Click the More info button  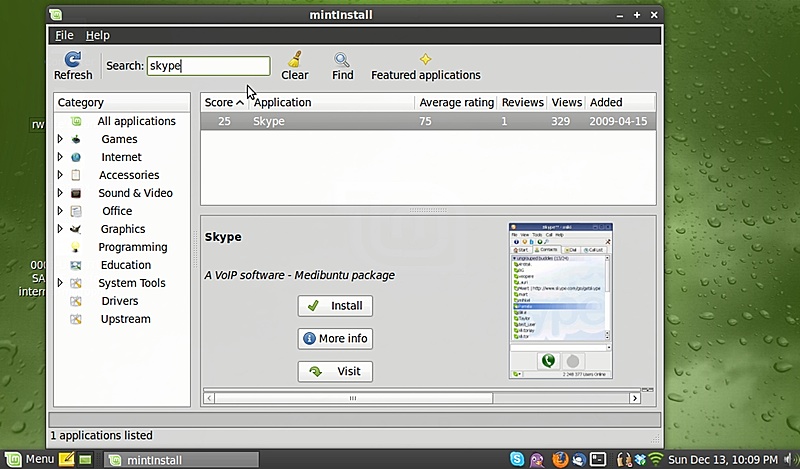335,338
